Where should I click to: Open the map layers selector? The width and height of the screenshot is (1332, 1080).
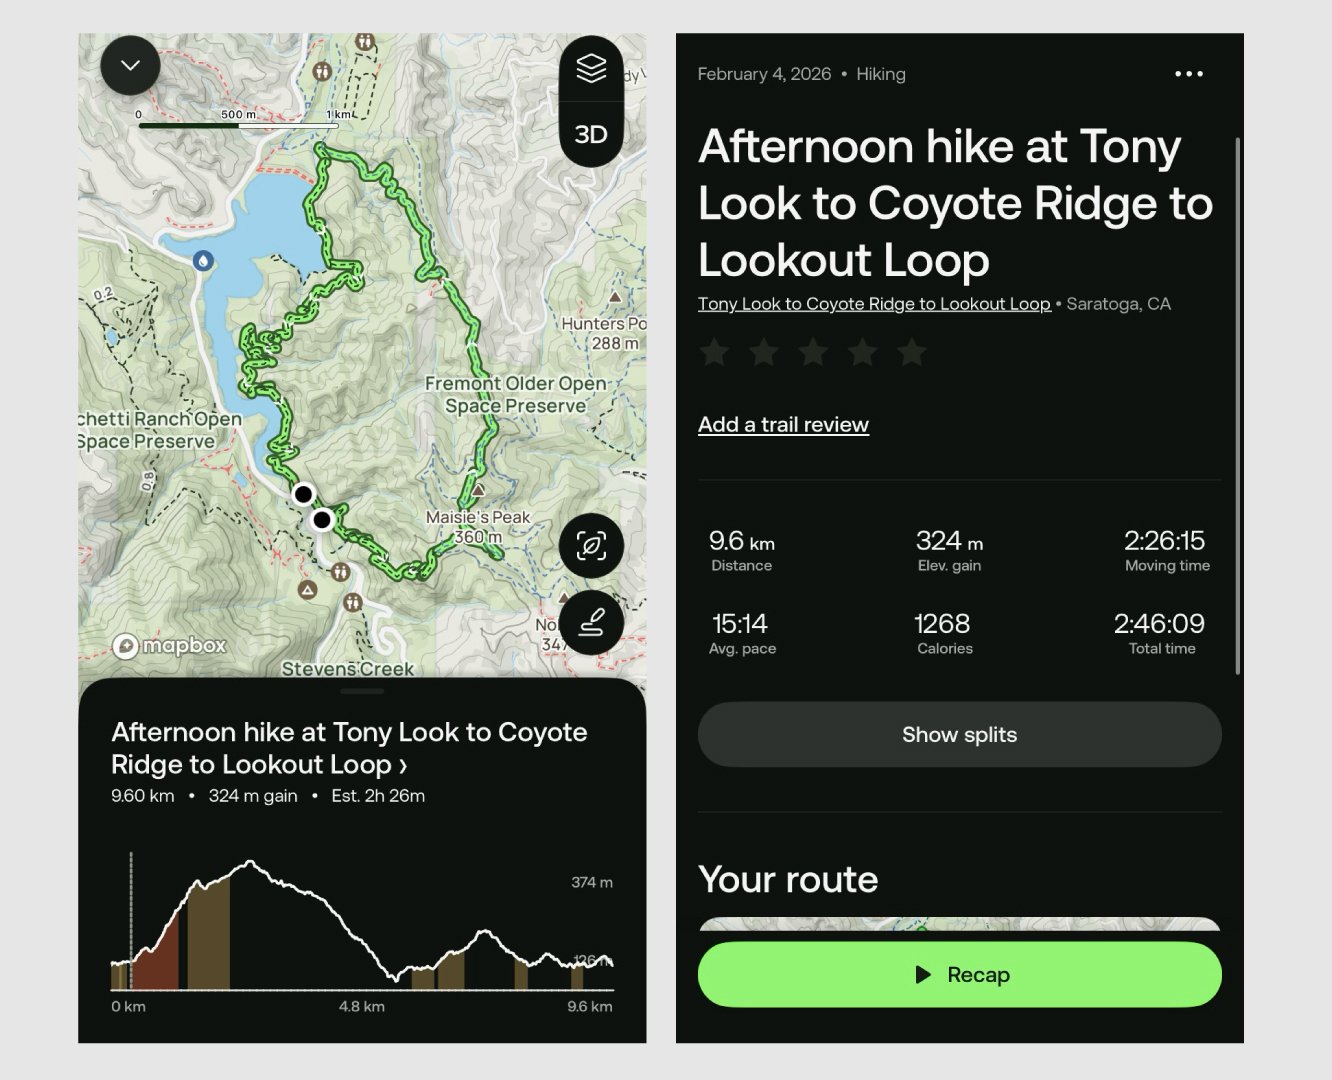[x=591, y=68]
